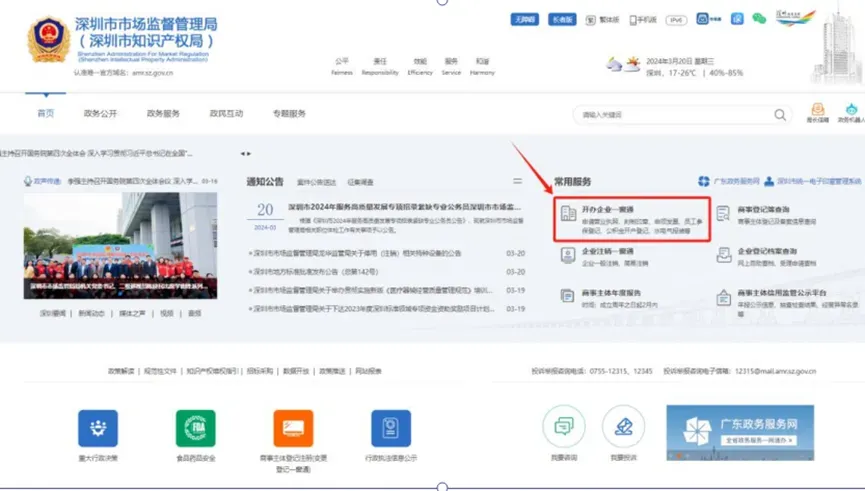The width and height of the screenshot is (865, 491).
Task: Open the notice about 2023年度深圳标准
Action: tap(374, 308)
